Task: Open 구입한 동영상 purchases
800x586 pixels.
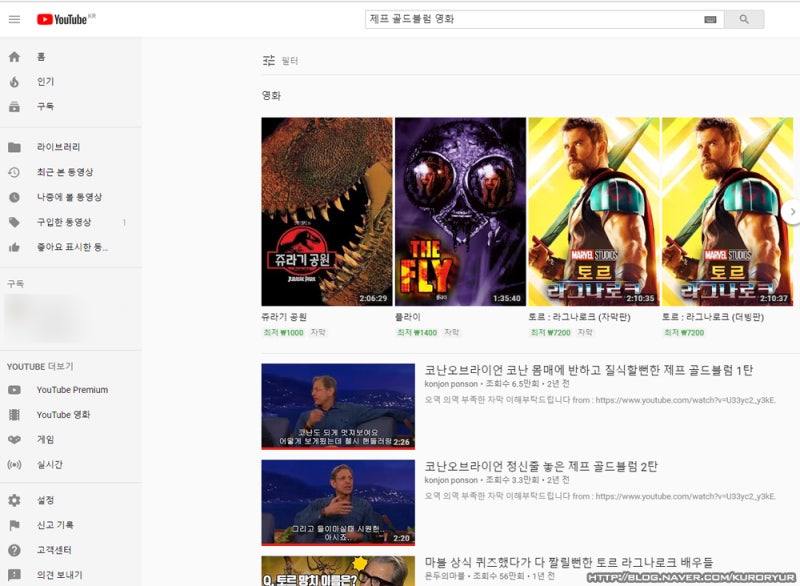Action: pyautogui.click(x=64, y=222)
